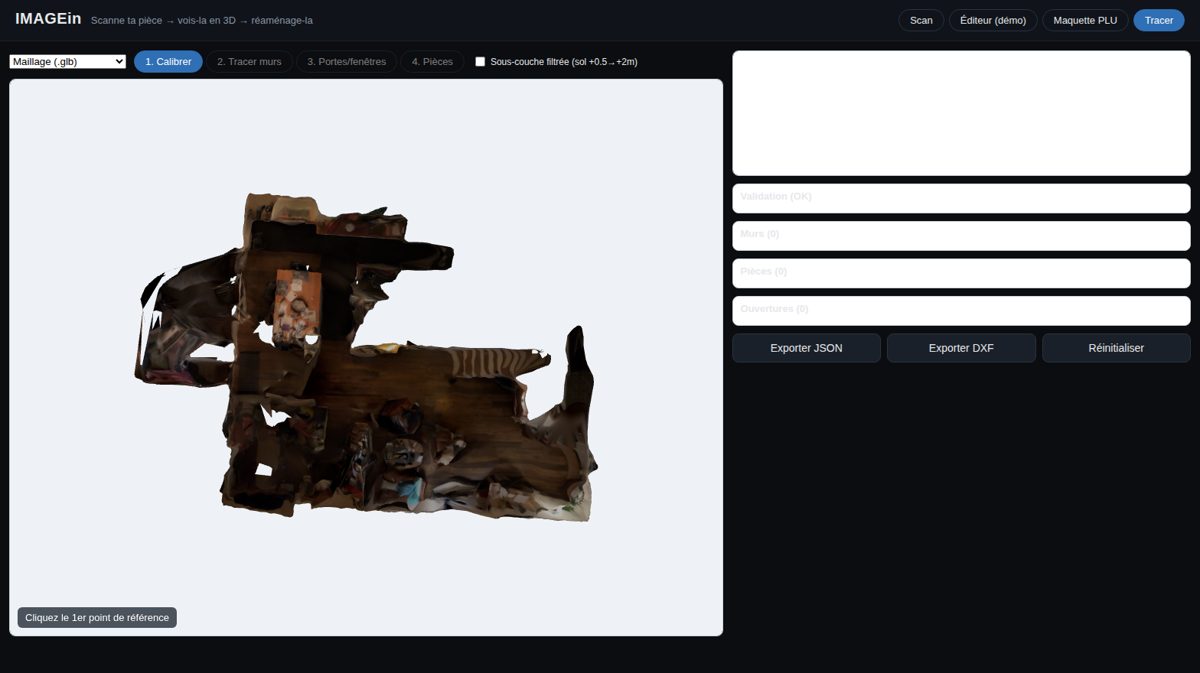Click the Réinitialiser button
The width and height of the screenshot is (1200, 673).
coord(1116,348)
